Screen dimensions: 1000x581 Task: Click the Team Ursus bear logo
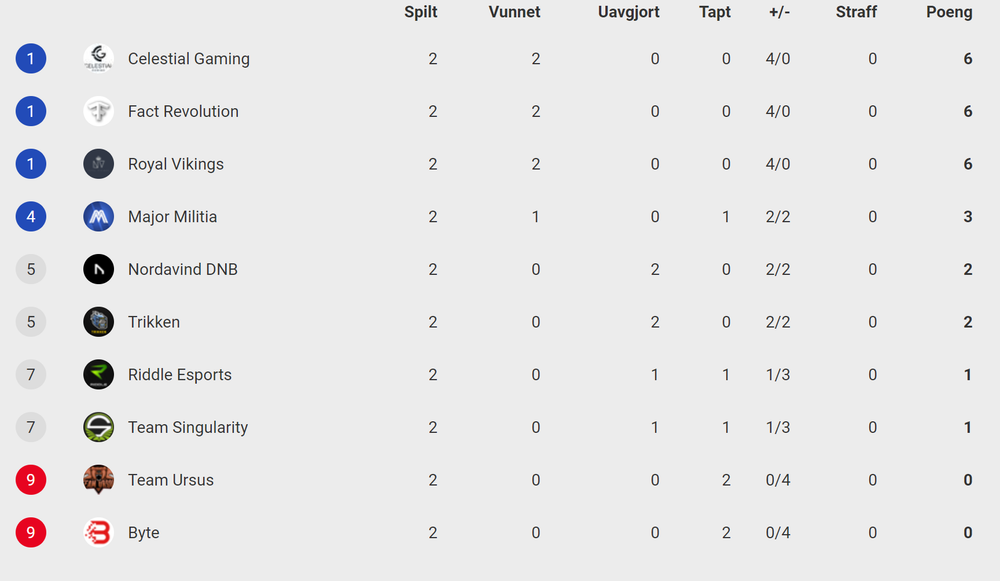[x=98, y=480]
